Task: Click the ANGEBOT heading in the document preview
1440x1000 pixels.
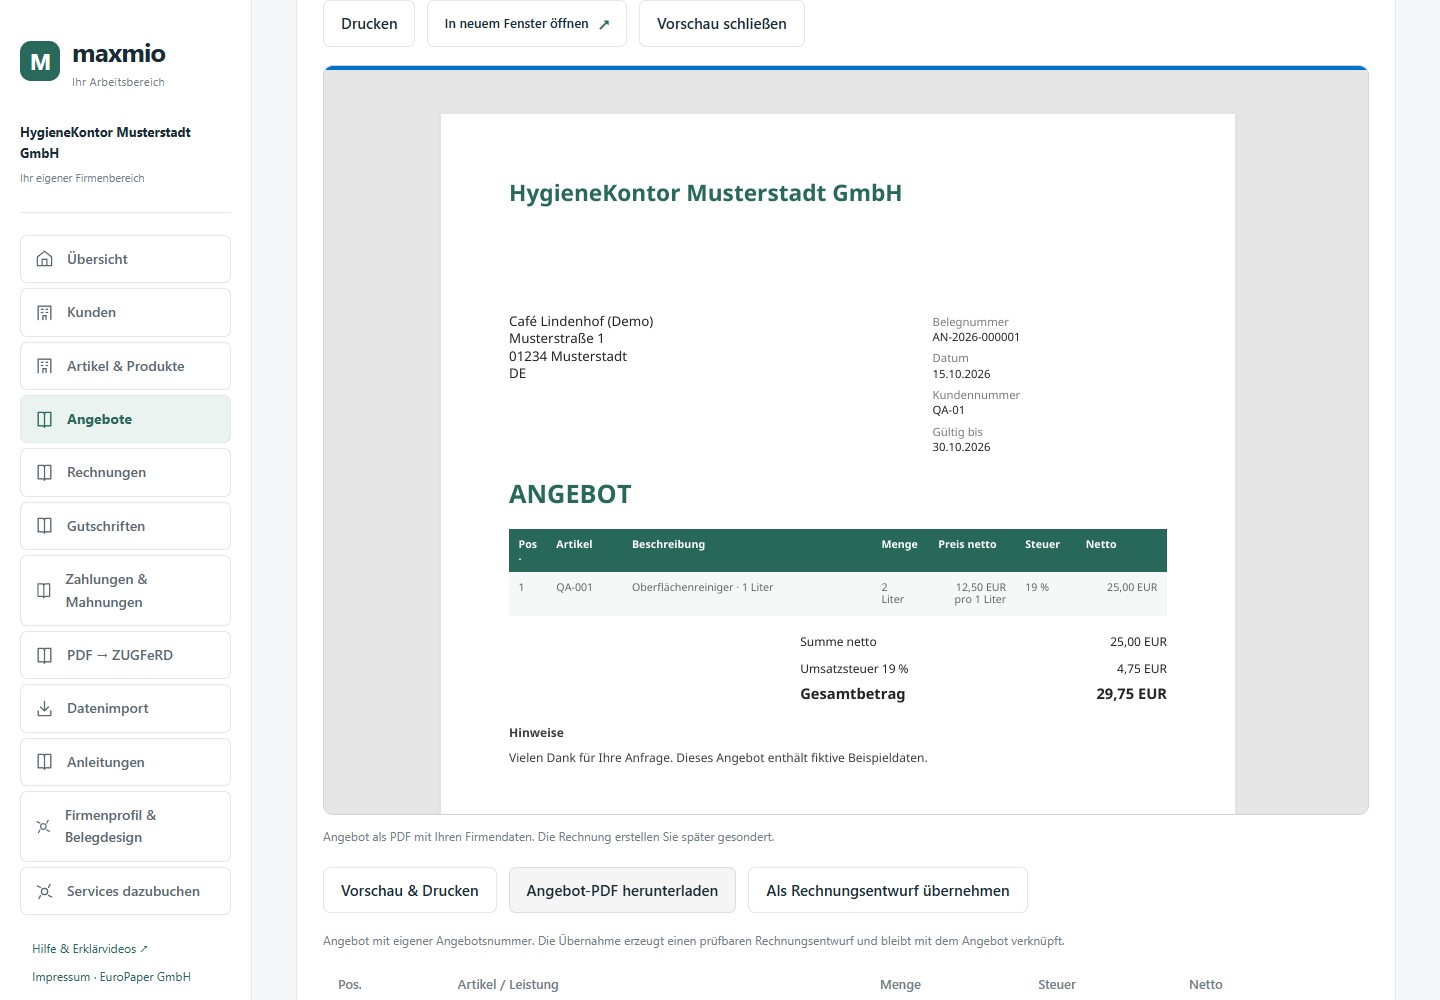Action: (570, 494)
